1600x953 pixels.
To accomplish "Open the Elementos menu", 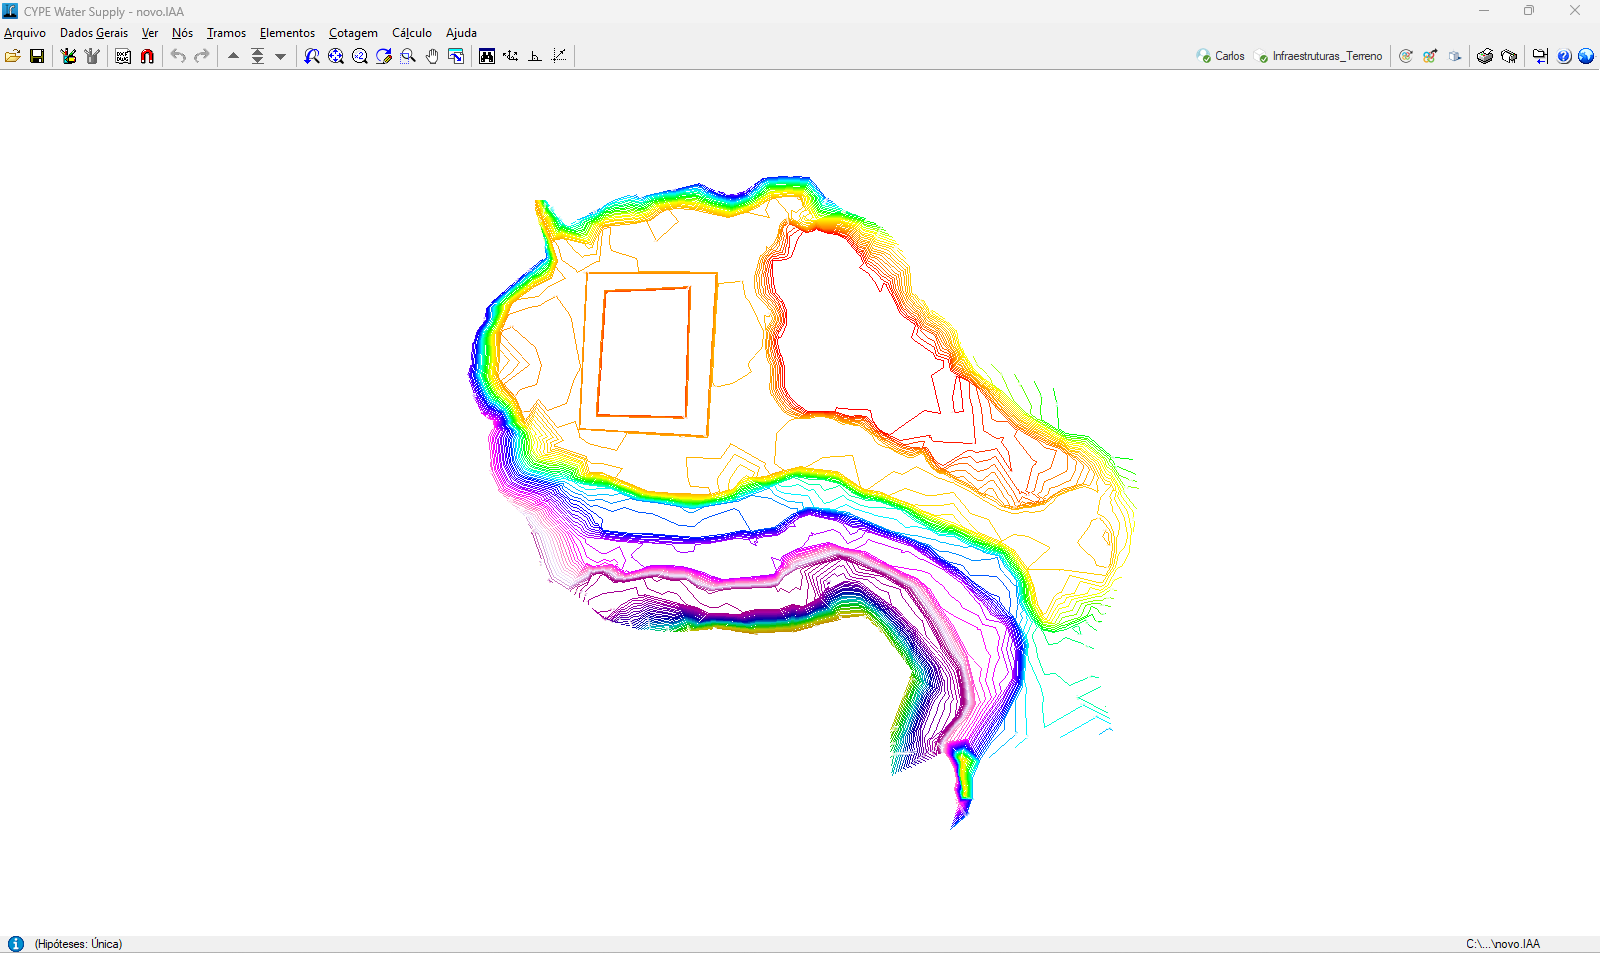I will click(x=287, y=33).
